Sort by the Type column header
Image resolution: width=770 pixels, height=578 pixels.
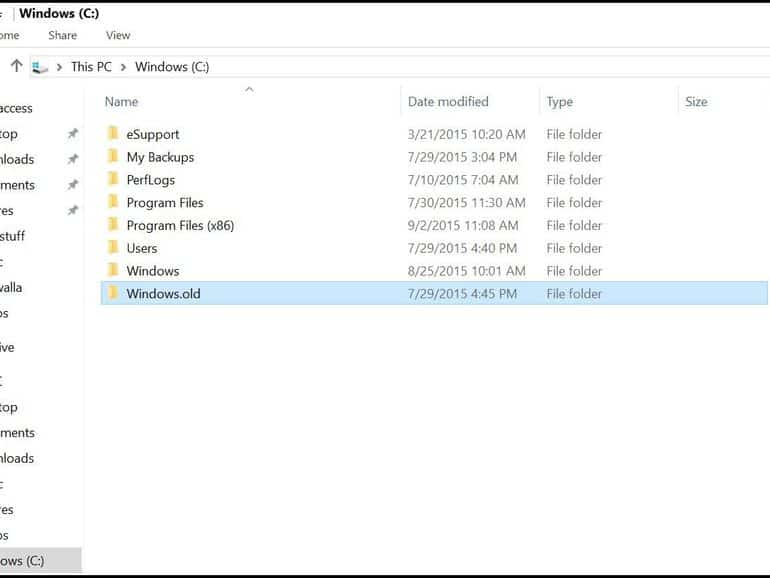point(559,102)
